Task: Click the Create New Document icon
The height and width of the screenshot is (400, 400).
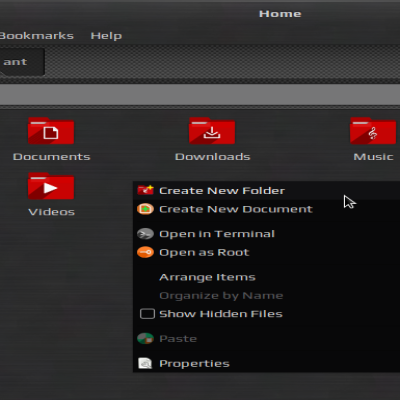Action: coord(145,209)
